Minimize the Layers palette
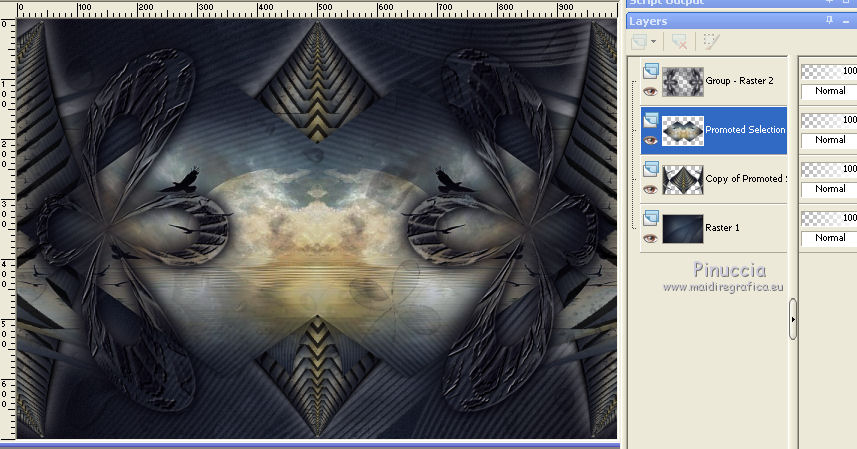857x449 pixels. point(846,21)
